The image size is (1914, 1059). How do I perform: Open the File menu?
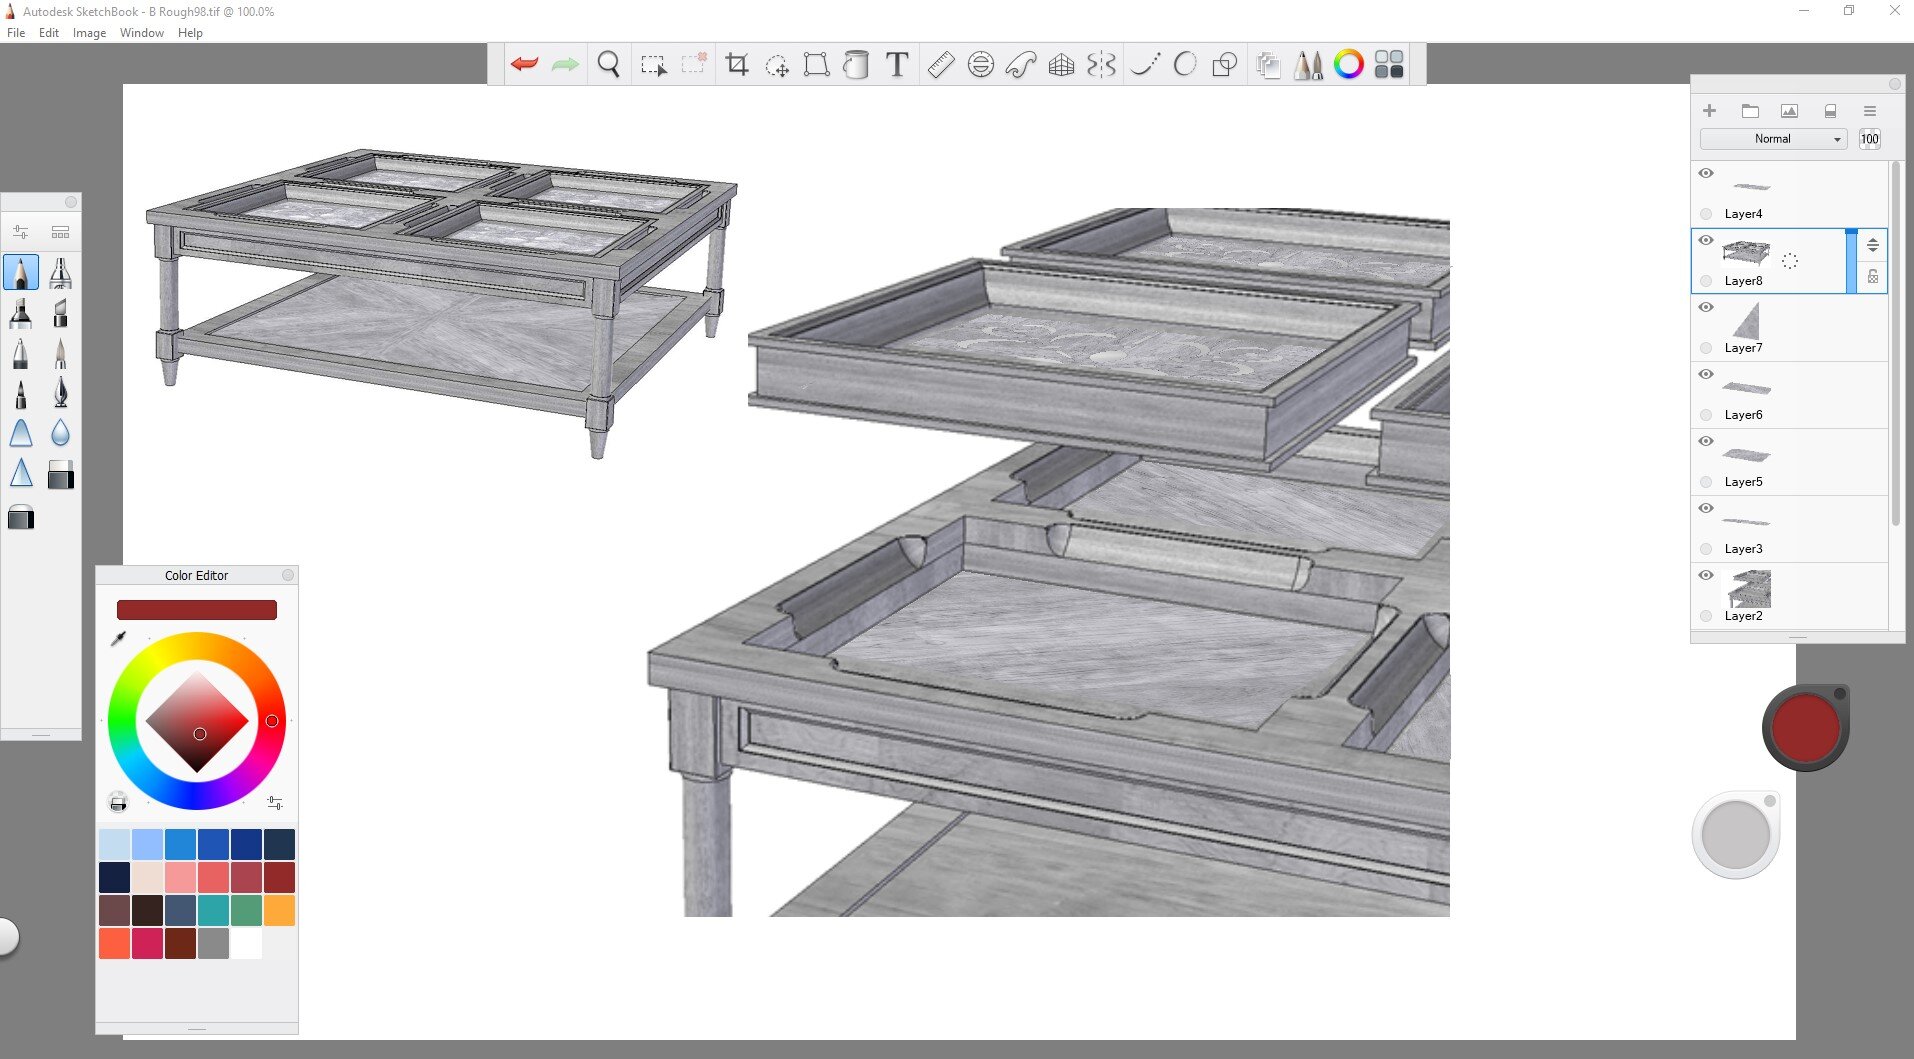click(x=16, y=33)
